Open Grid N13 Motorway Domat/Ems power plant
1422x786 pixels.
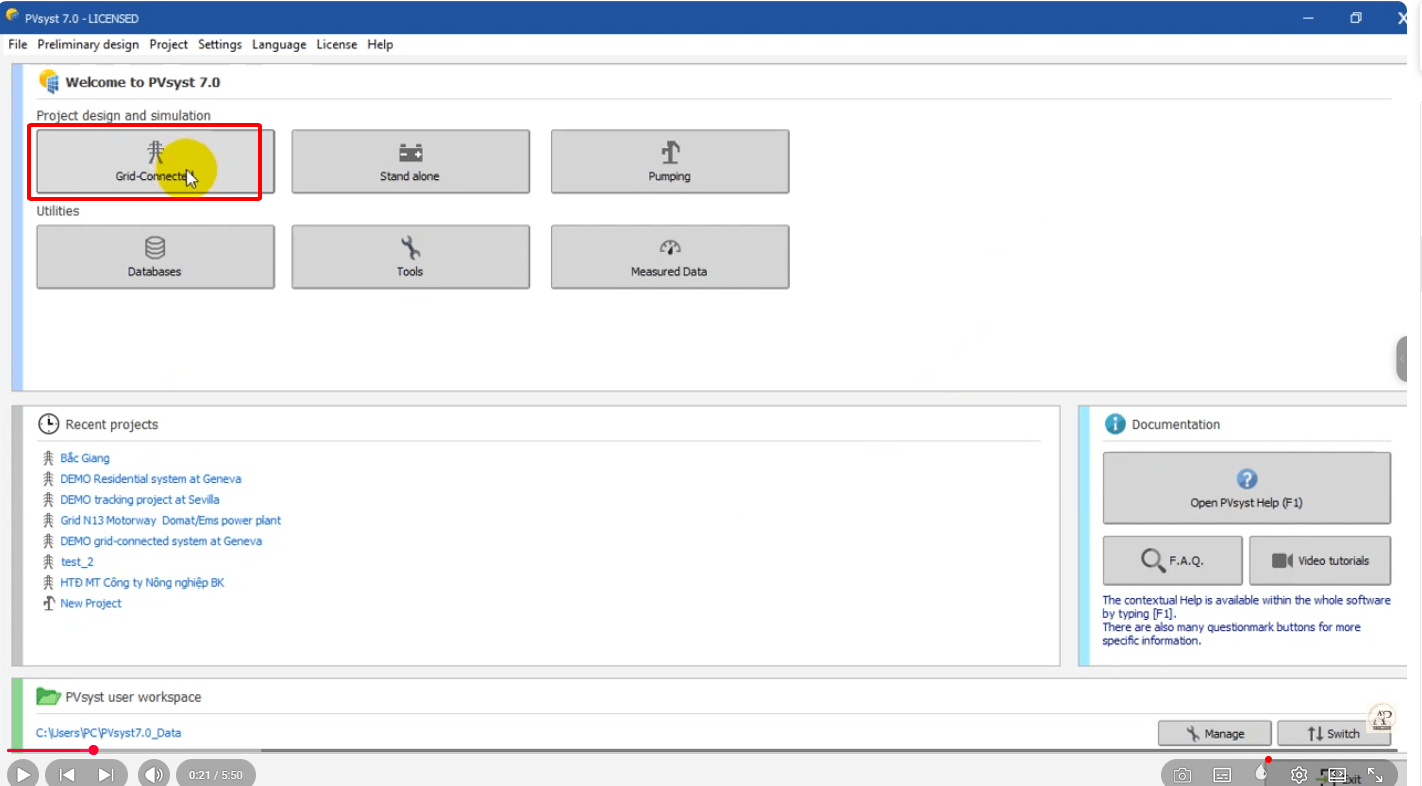point(170,520)
